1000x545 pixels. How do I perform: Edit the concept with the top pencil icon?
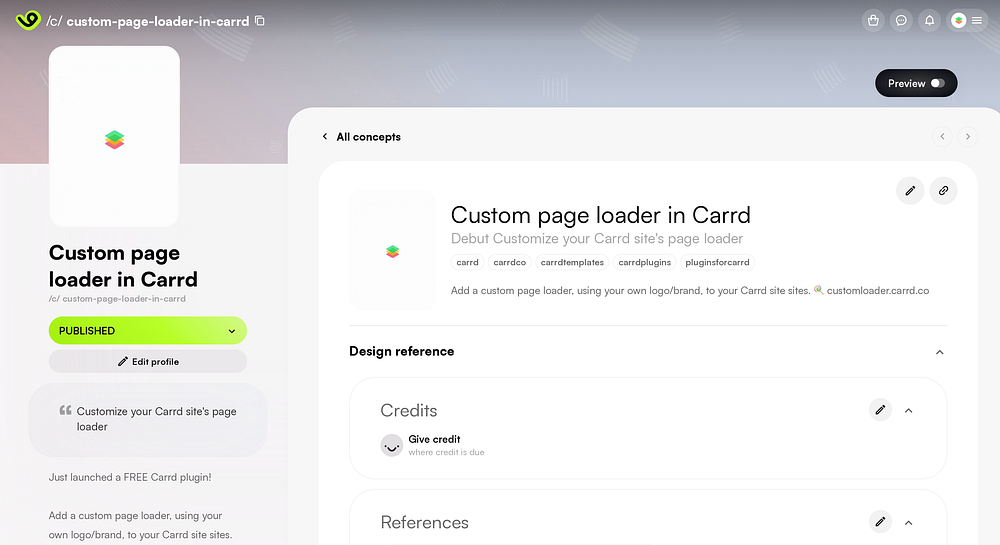[910, 191]
